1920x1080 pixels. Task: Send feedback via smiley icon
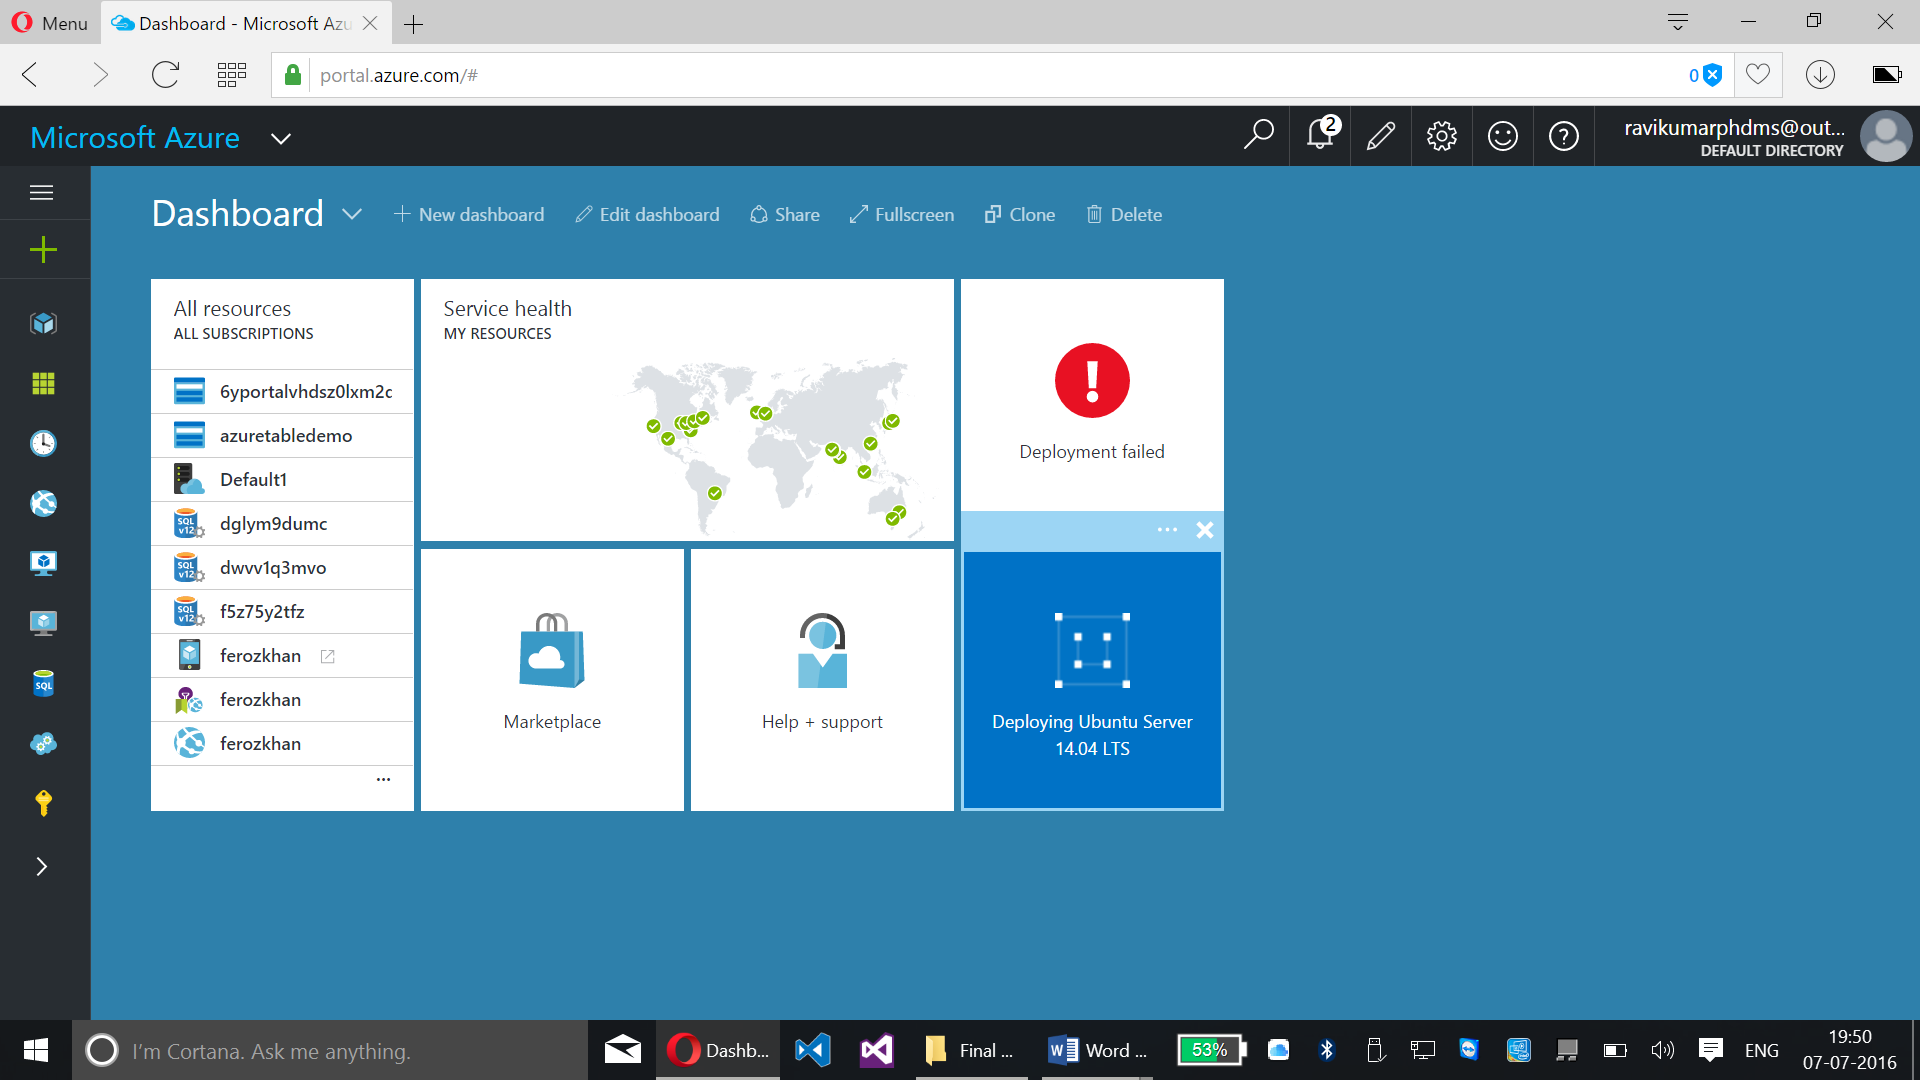coord(1502,135)
